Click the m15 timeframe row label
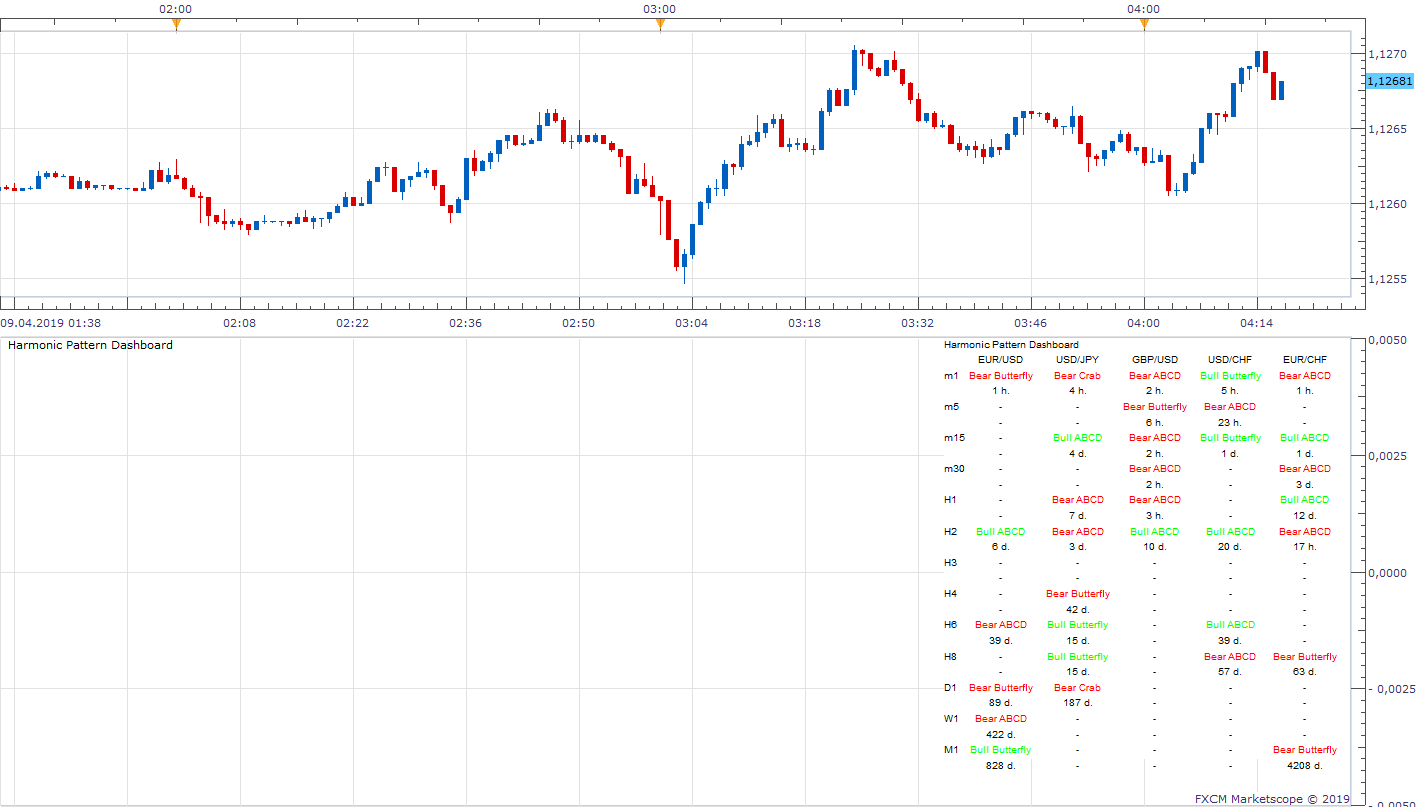1423x807 pixels. pos(954,438)
